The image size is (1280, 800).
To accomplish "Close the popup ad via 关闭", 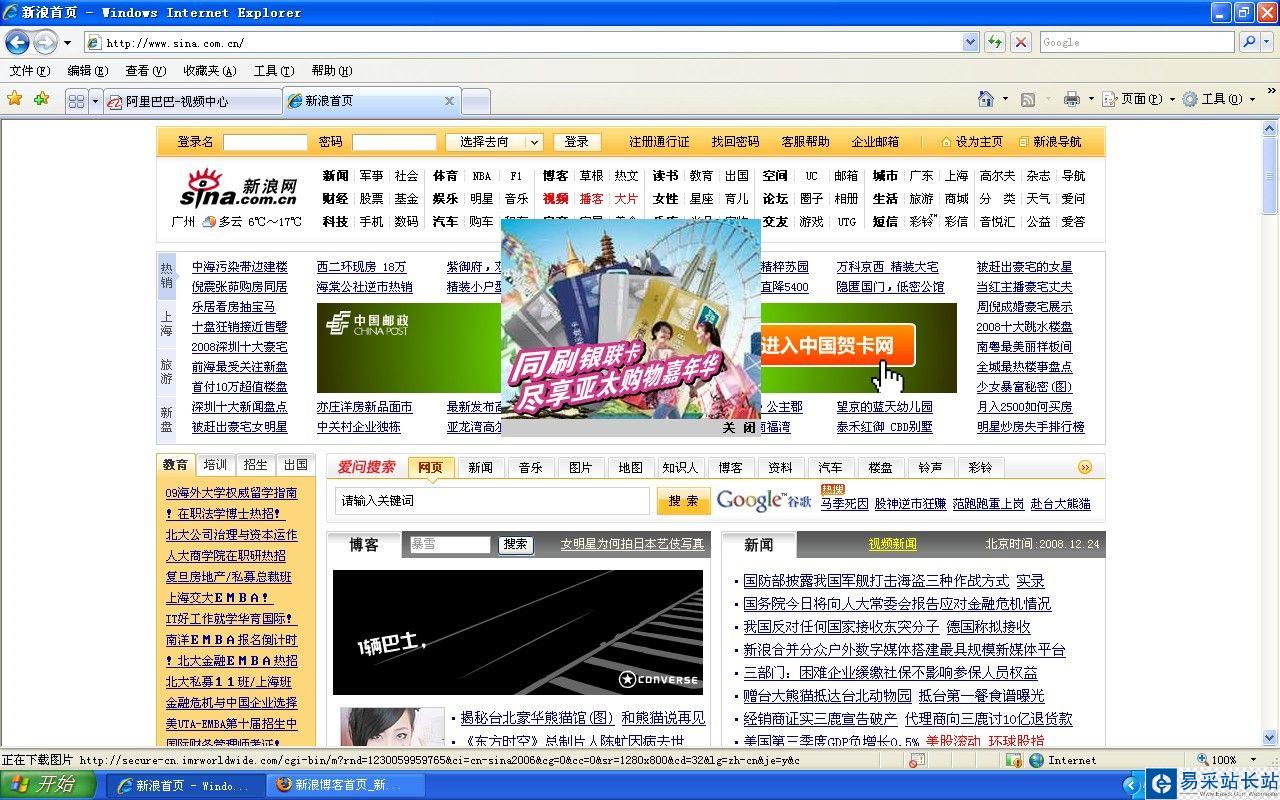I will point(740,427).
